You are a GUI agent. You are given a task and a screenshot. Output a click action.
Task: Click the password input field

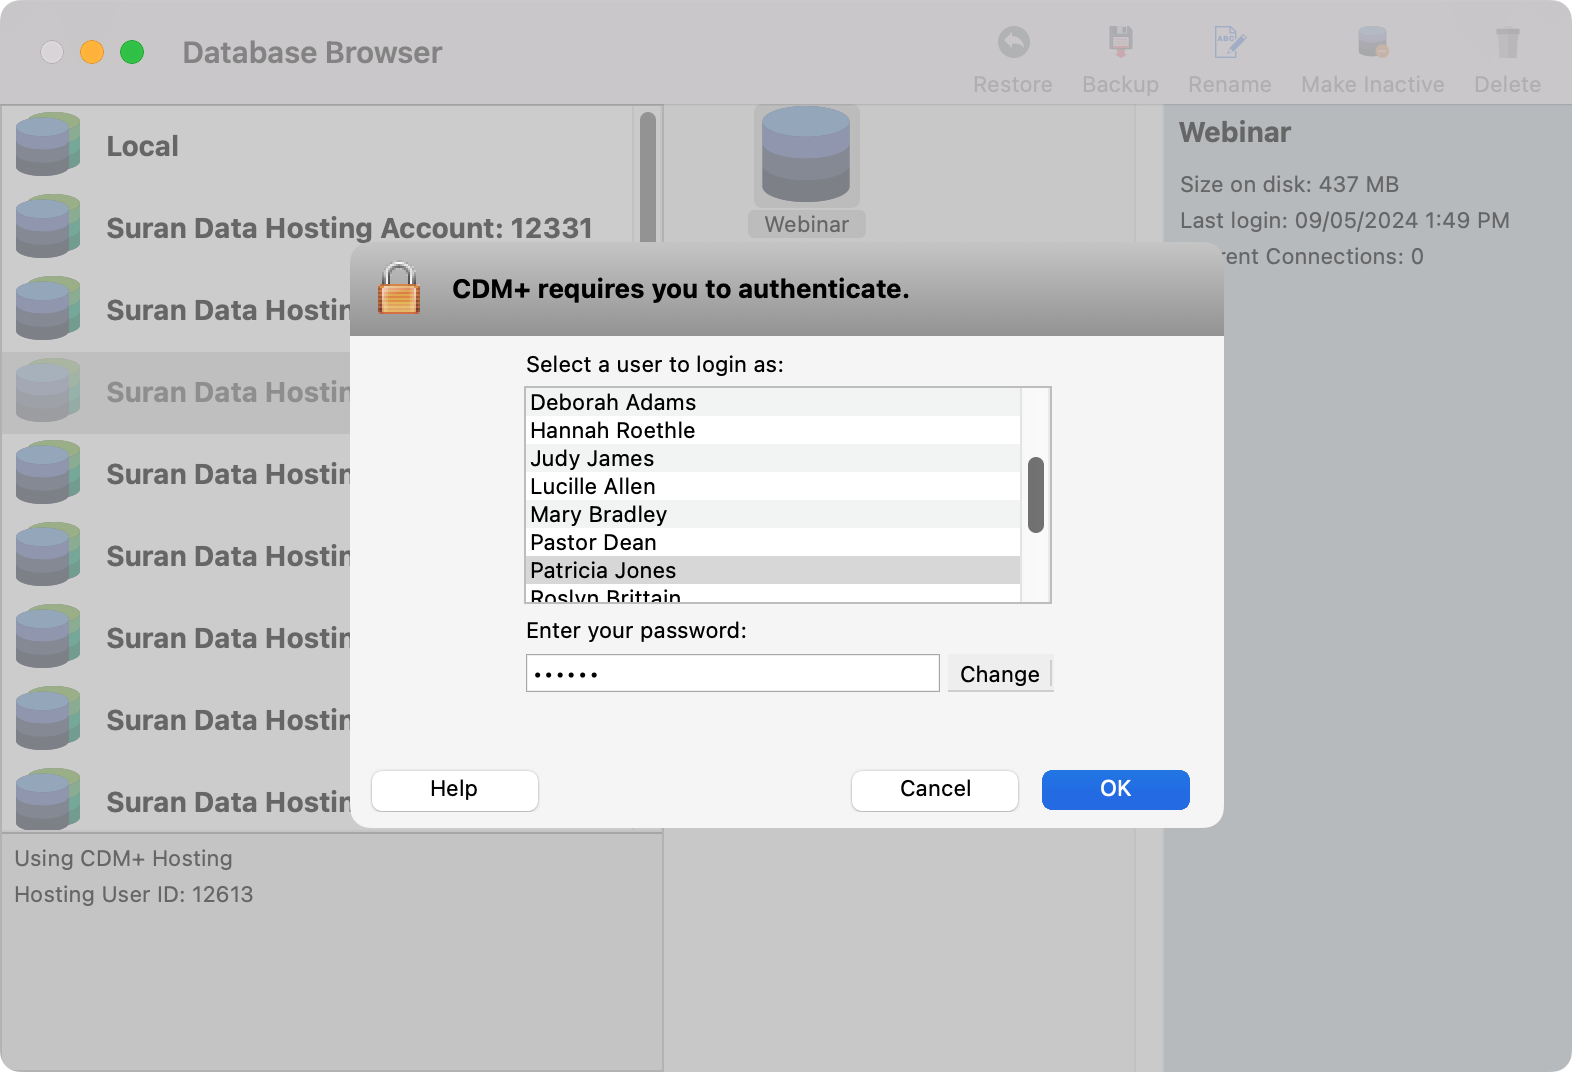(x=732, y=673)
